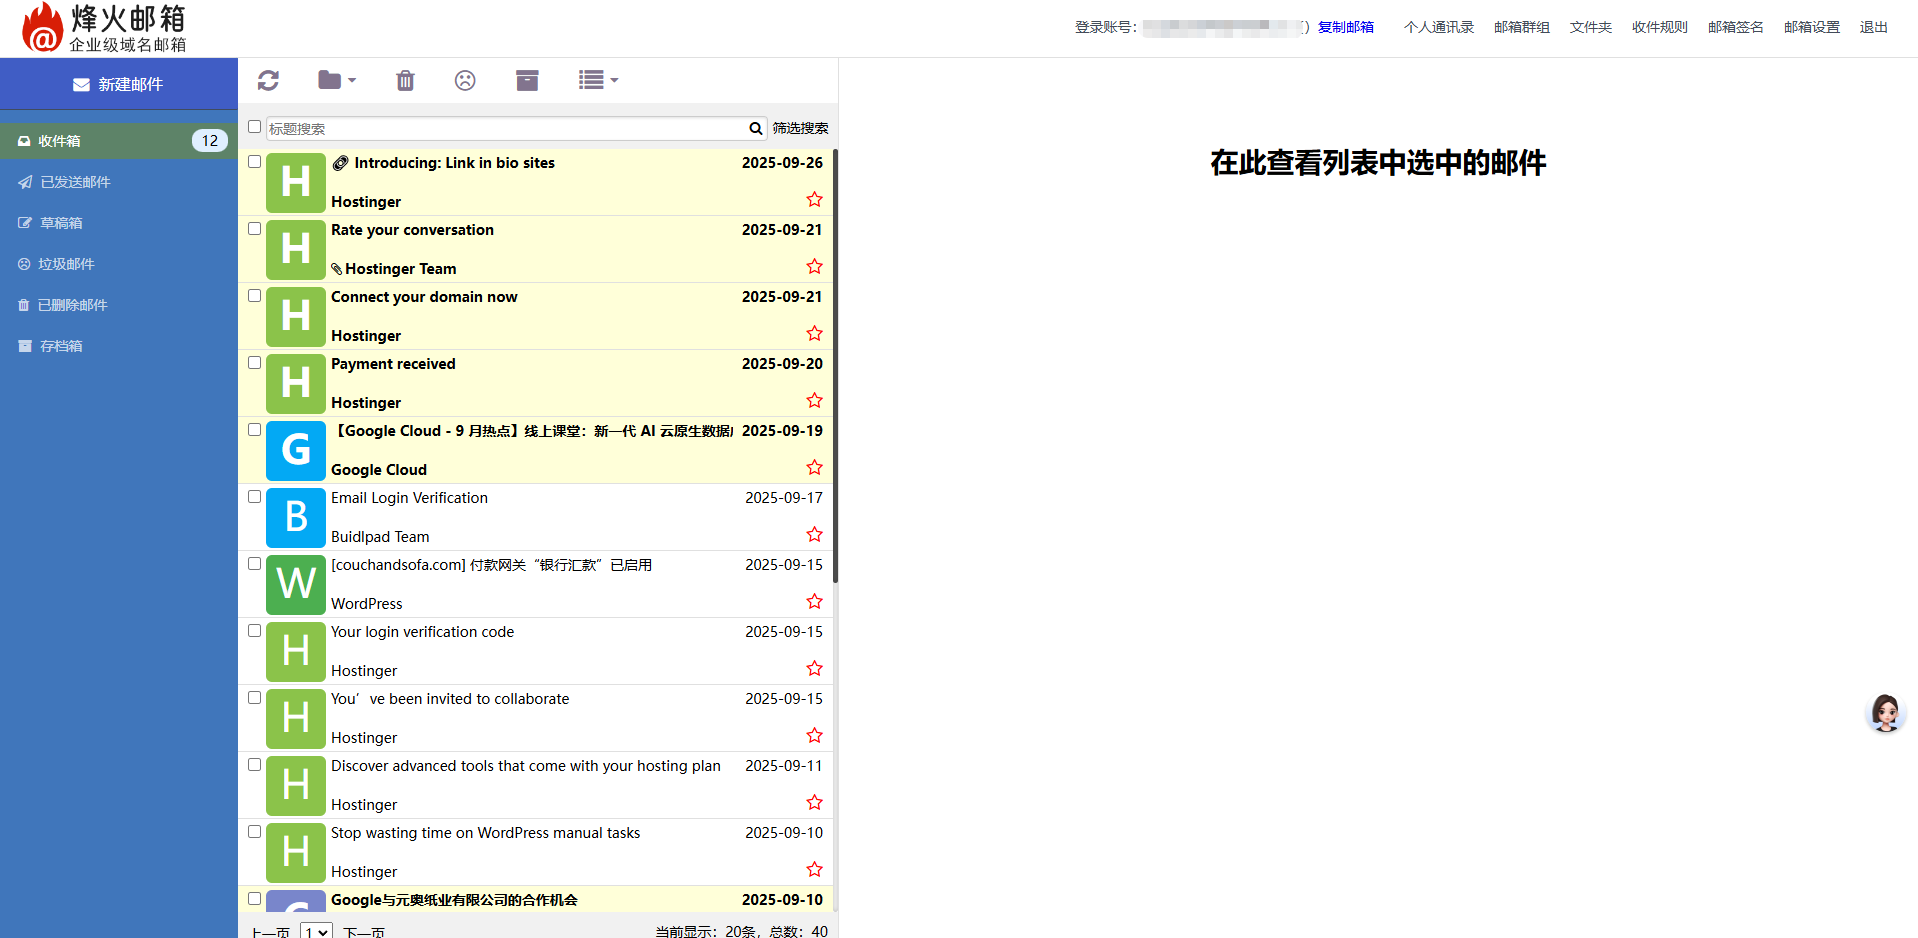Click the 复制邮箱 copy mailbox link

click(1345, 27)
